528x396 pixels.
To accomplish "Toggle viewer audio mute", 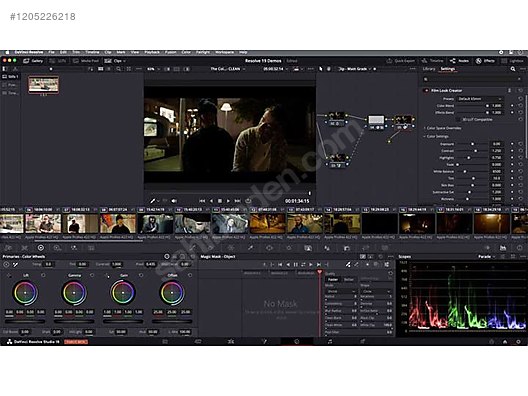I will 174,201.
